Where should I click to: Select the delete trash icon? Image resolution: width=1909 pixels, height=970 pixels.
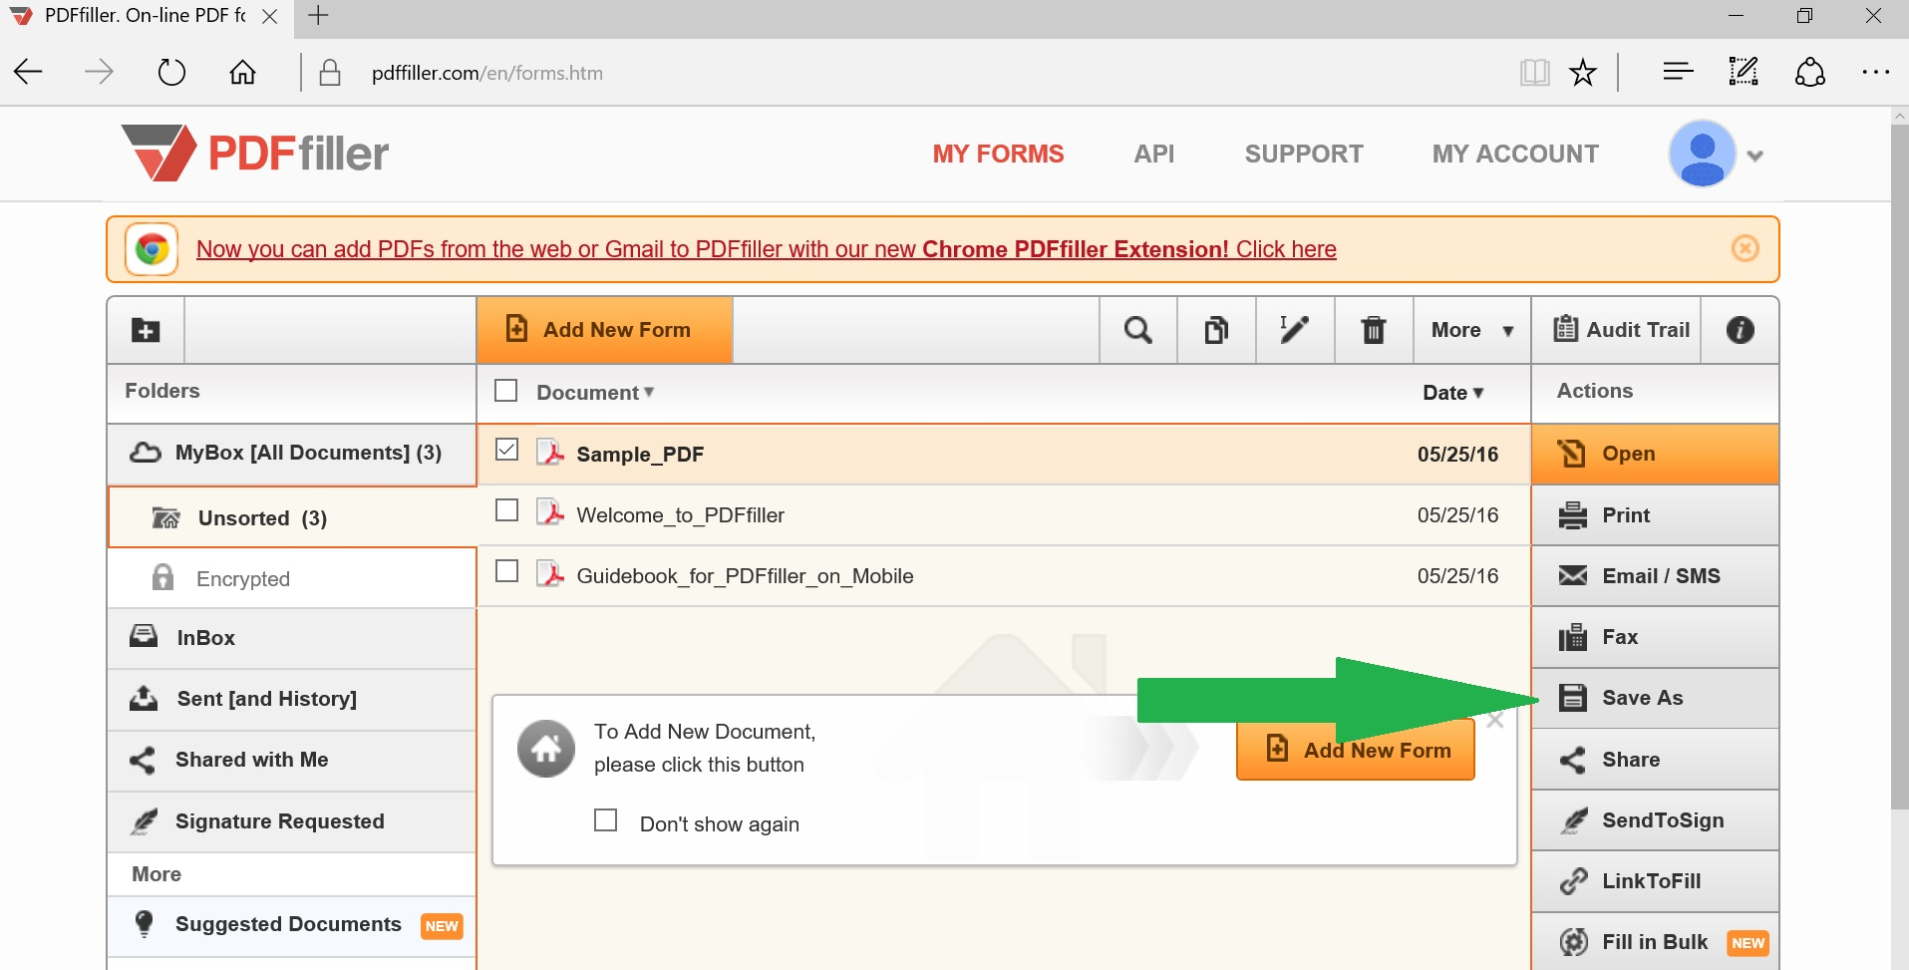1374,330
